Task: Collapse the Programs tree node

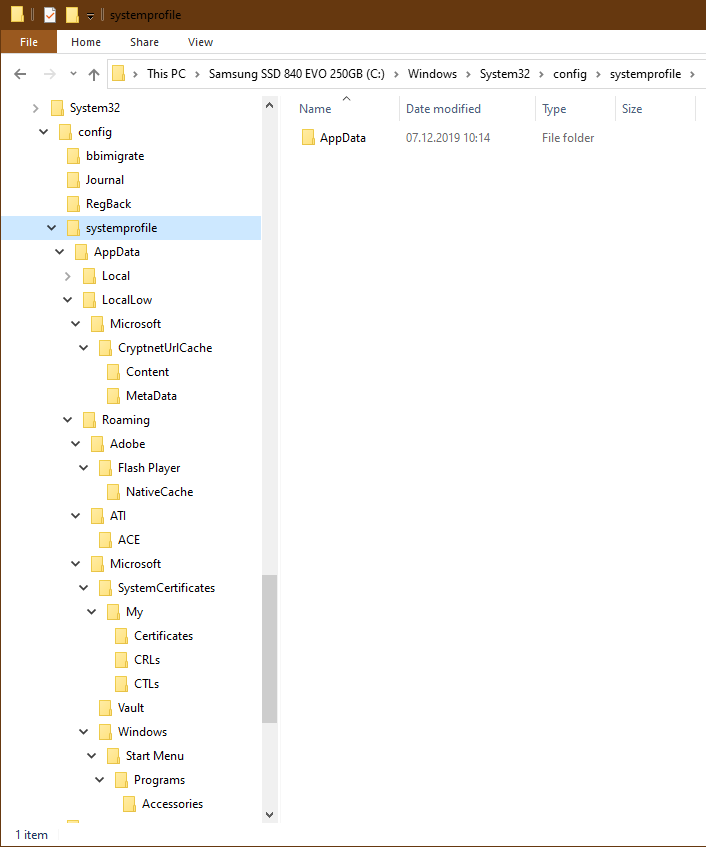Action: point(100,779)
